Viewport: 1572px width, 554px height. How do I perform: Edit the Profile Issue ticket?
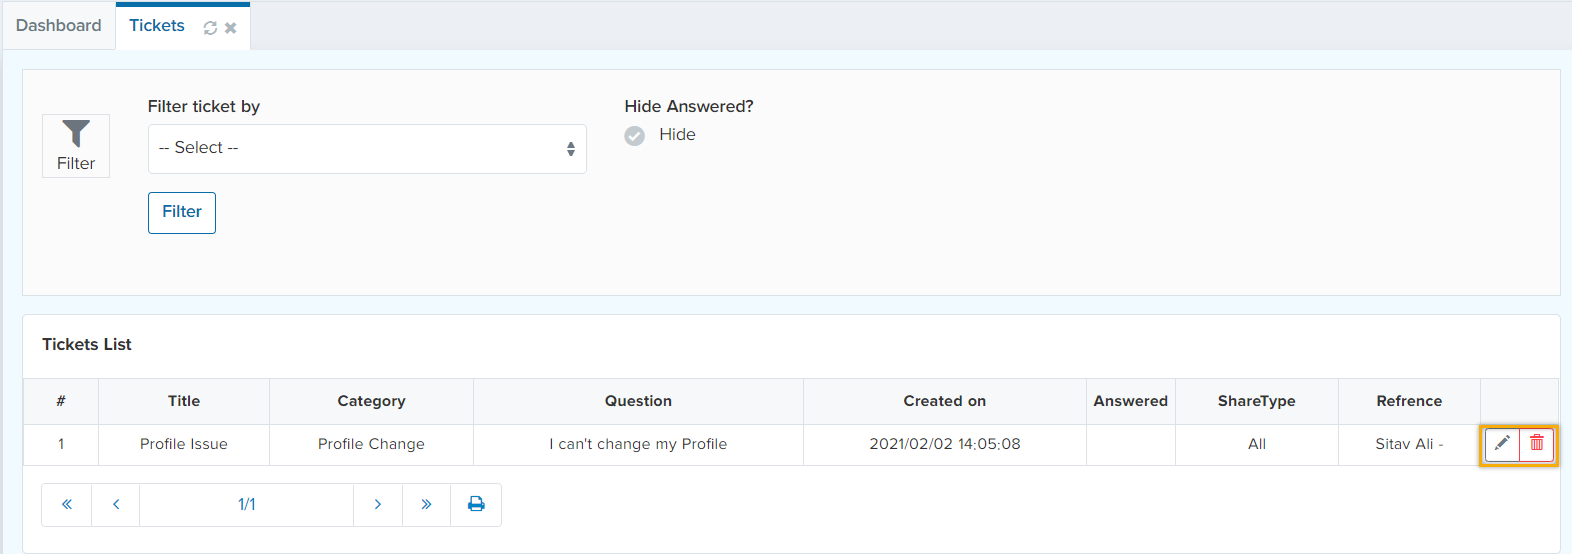pos(1502,444)
